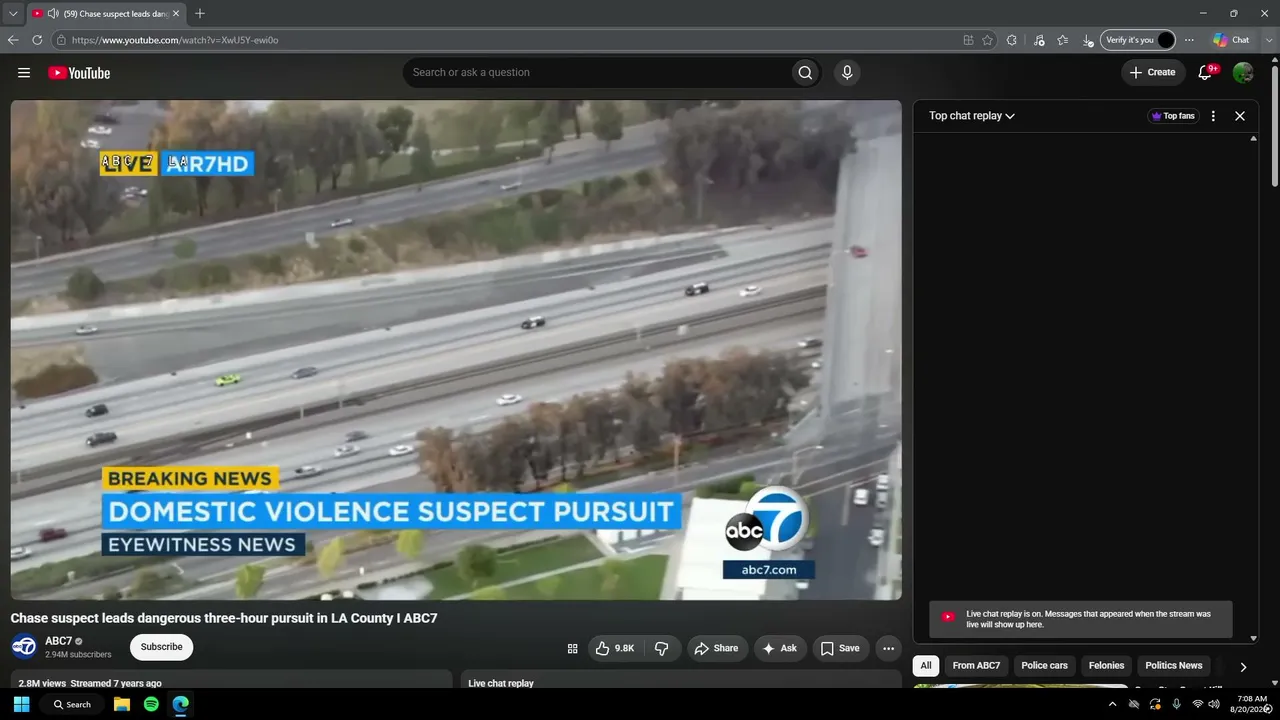Image resolution: width=1280 pixels, height=720 pixels.
Task: Open the Top fans badge
Action: (x=1174, y=116)
